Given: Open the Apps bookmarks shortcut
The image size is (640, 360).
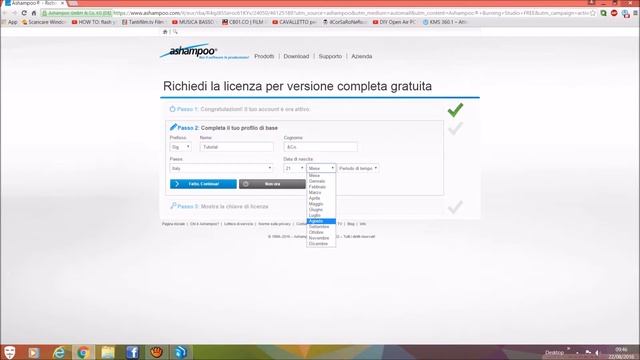Looking at the screenshot, I should click(x=10, y=22).
